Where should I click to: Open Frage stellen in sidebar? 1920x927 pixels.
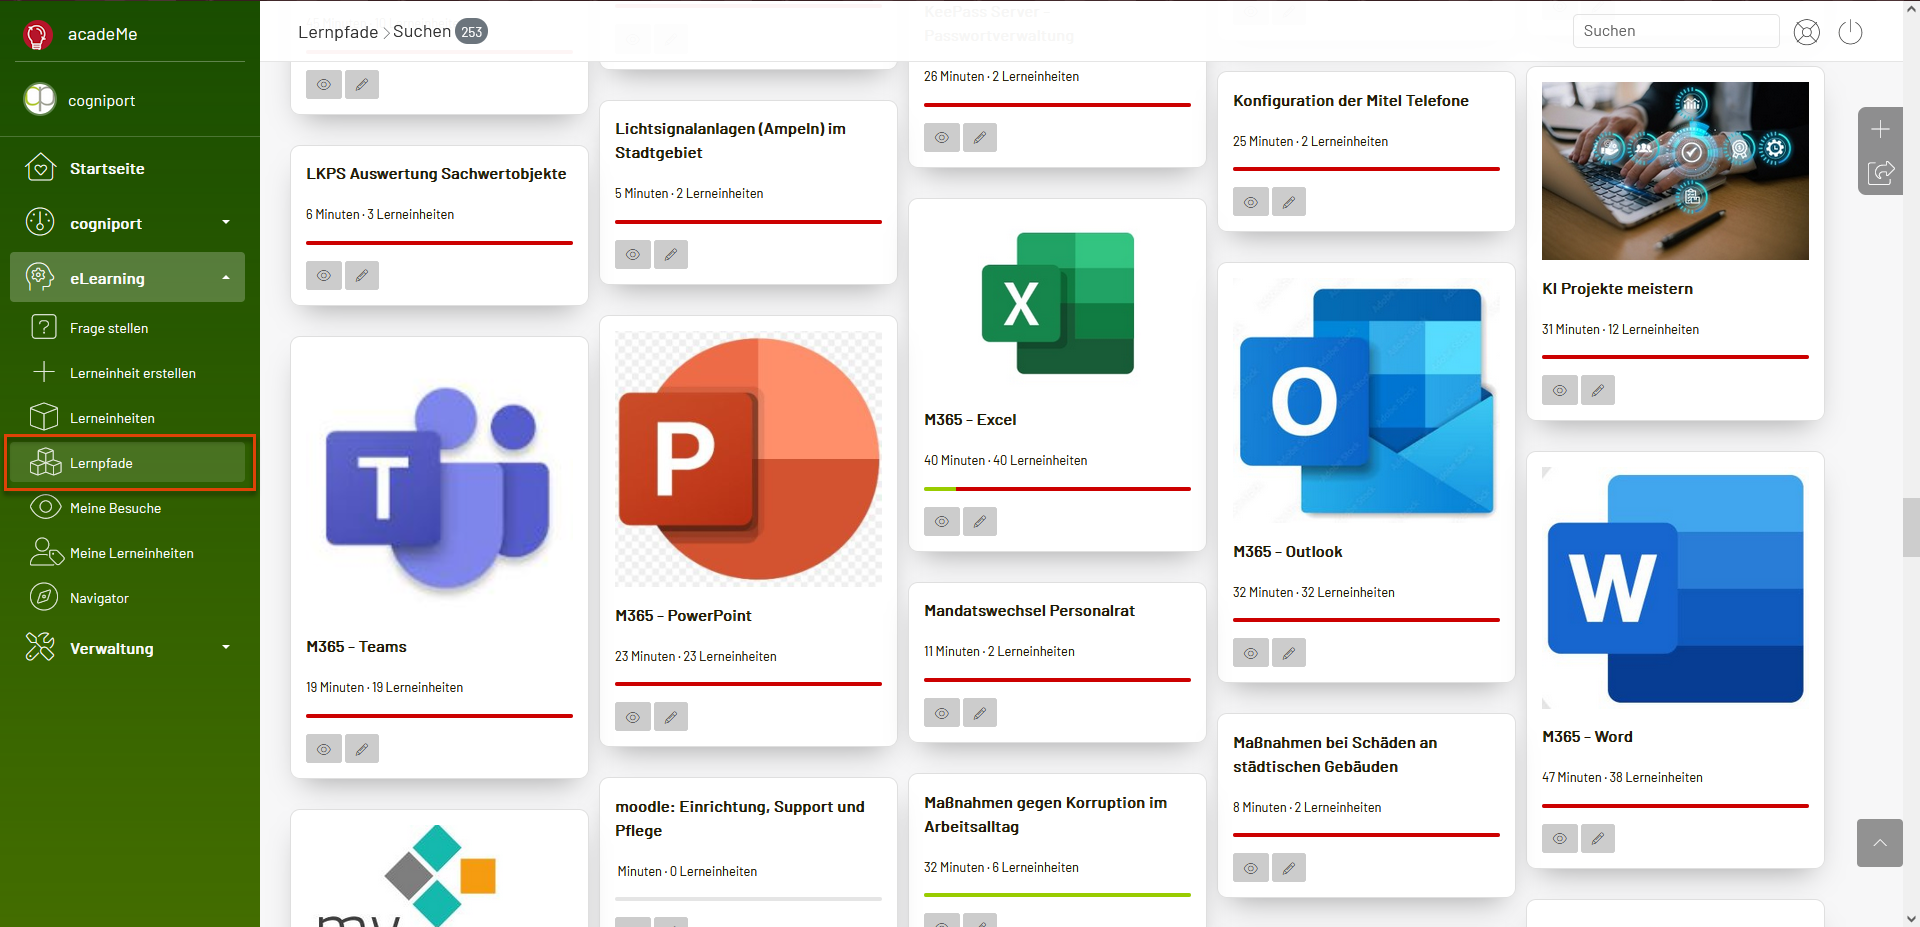pyautogui.click(x=109, y=328)
